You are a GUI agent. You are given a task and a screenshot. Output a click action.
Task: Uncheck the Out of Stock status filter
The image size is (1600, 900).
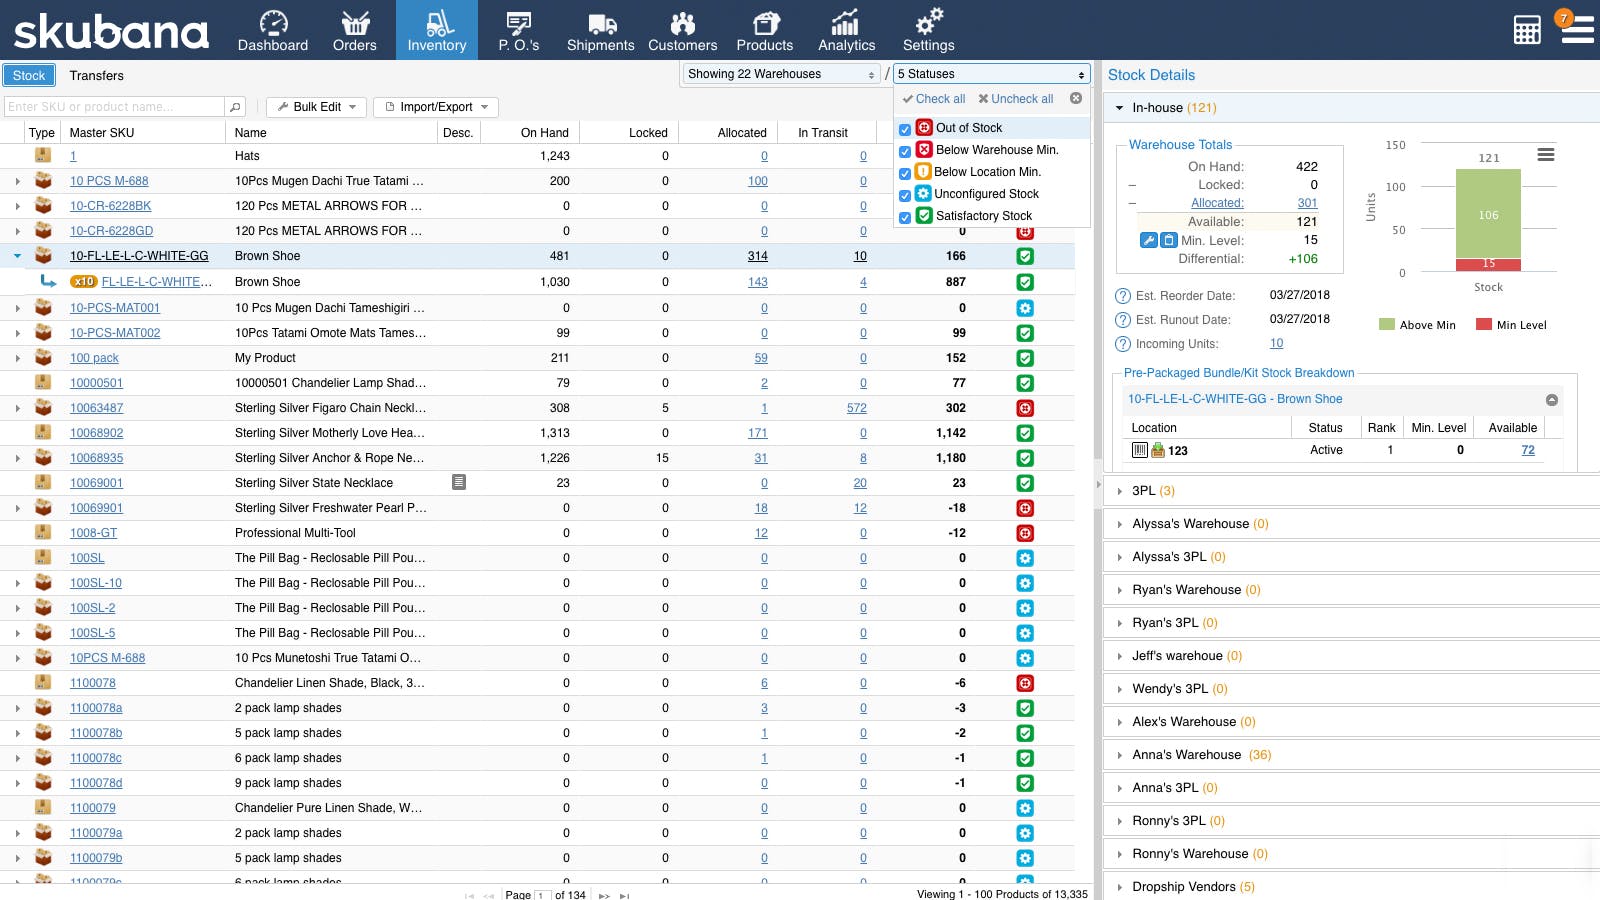click(x=905, y=129)
